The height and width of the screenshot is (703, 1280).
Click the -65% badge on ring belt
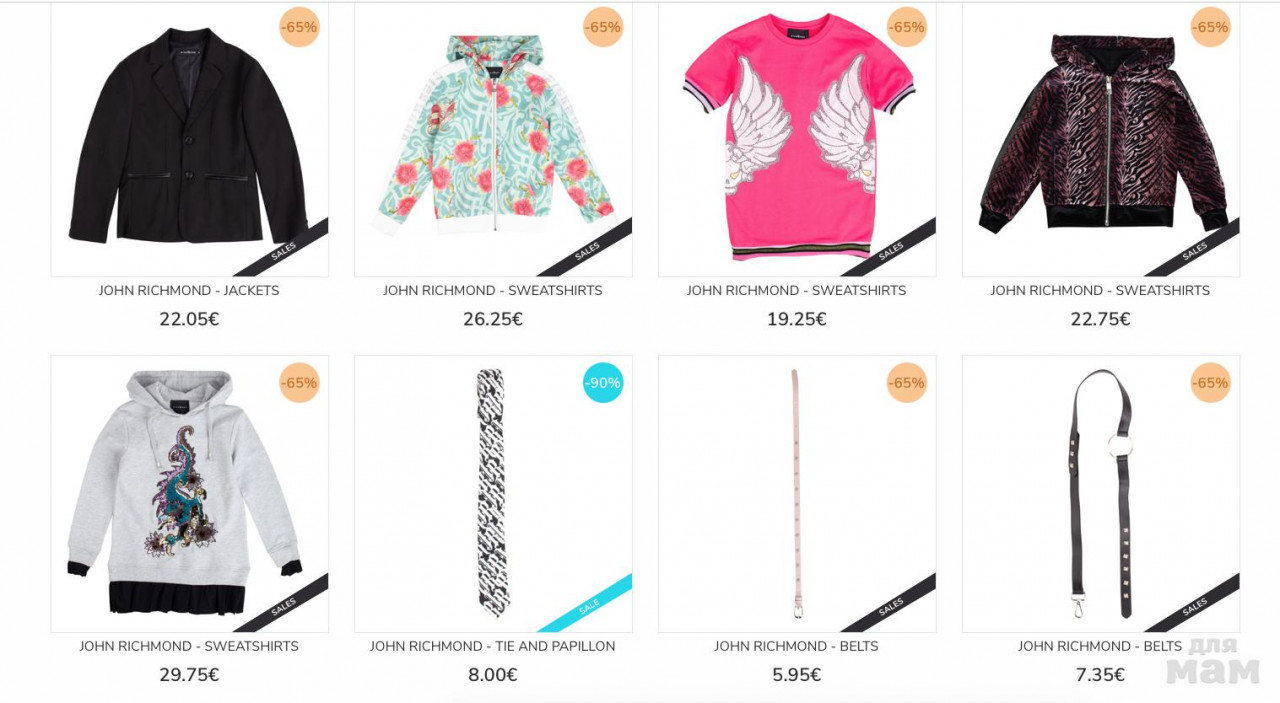click(1211, 383)
